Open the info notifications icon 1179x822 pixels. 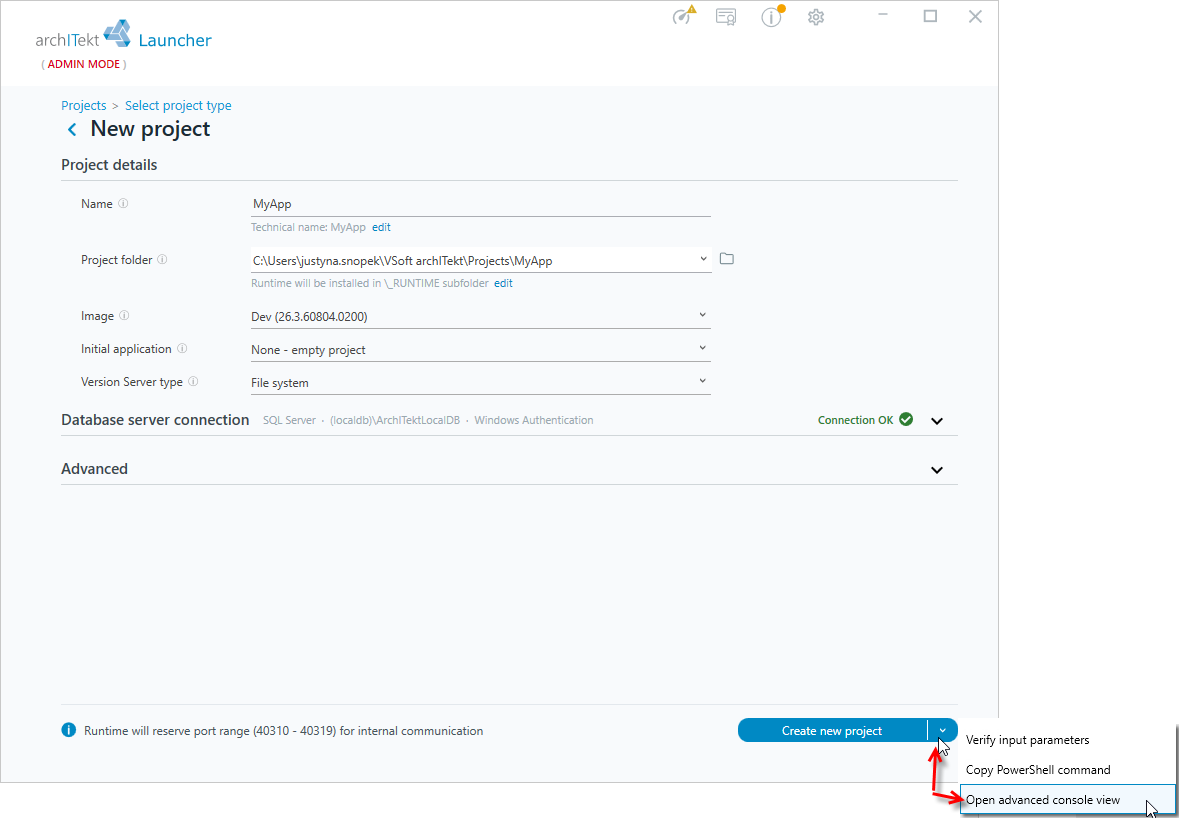[x=772, y=16]
